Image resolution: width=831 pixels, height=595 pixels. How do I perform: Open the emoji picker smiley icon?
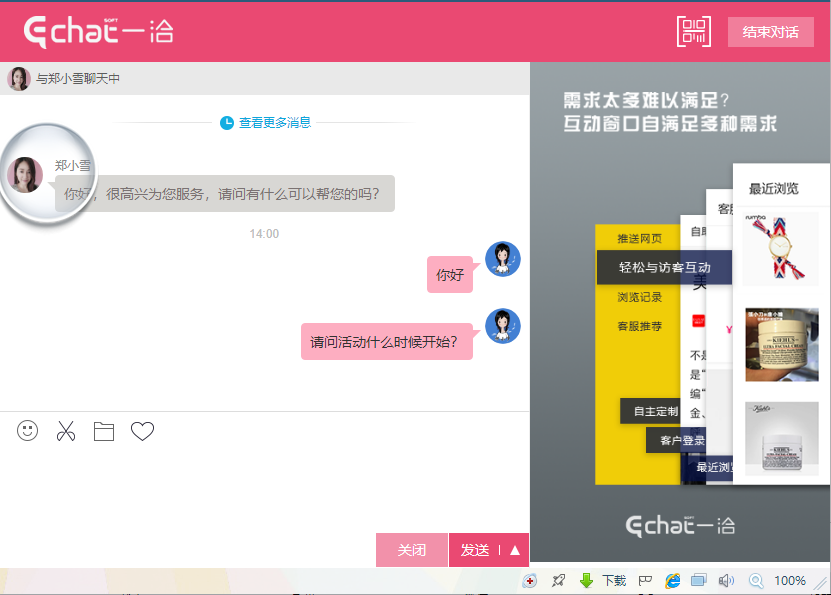(28, 431)
